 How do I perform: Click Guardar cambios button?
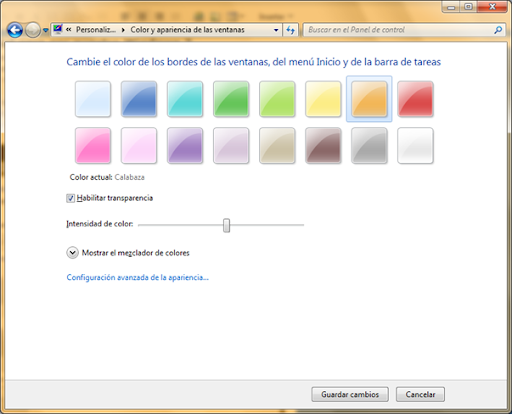click(350, 394)
